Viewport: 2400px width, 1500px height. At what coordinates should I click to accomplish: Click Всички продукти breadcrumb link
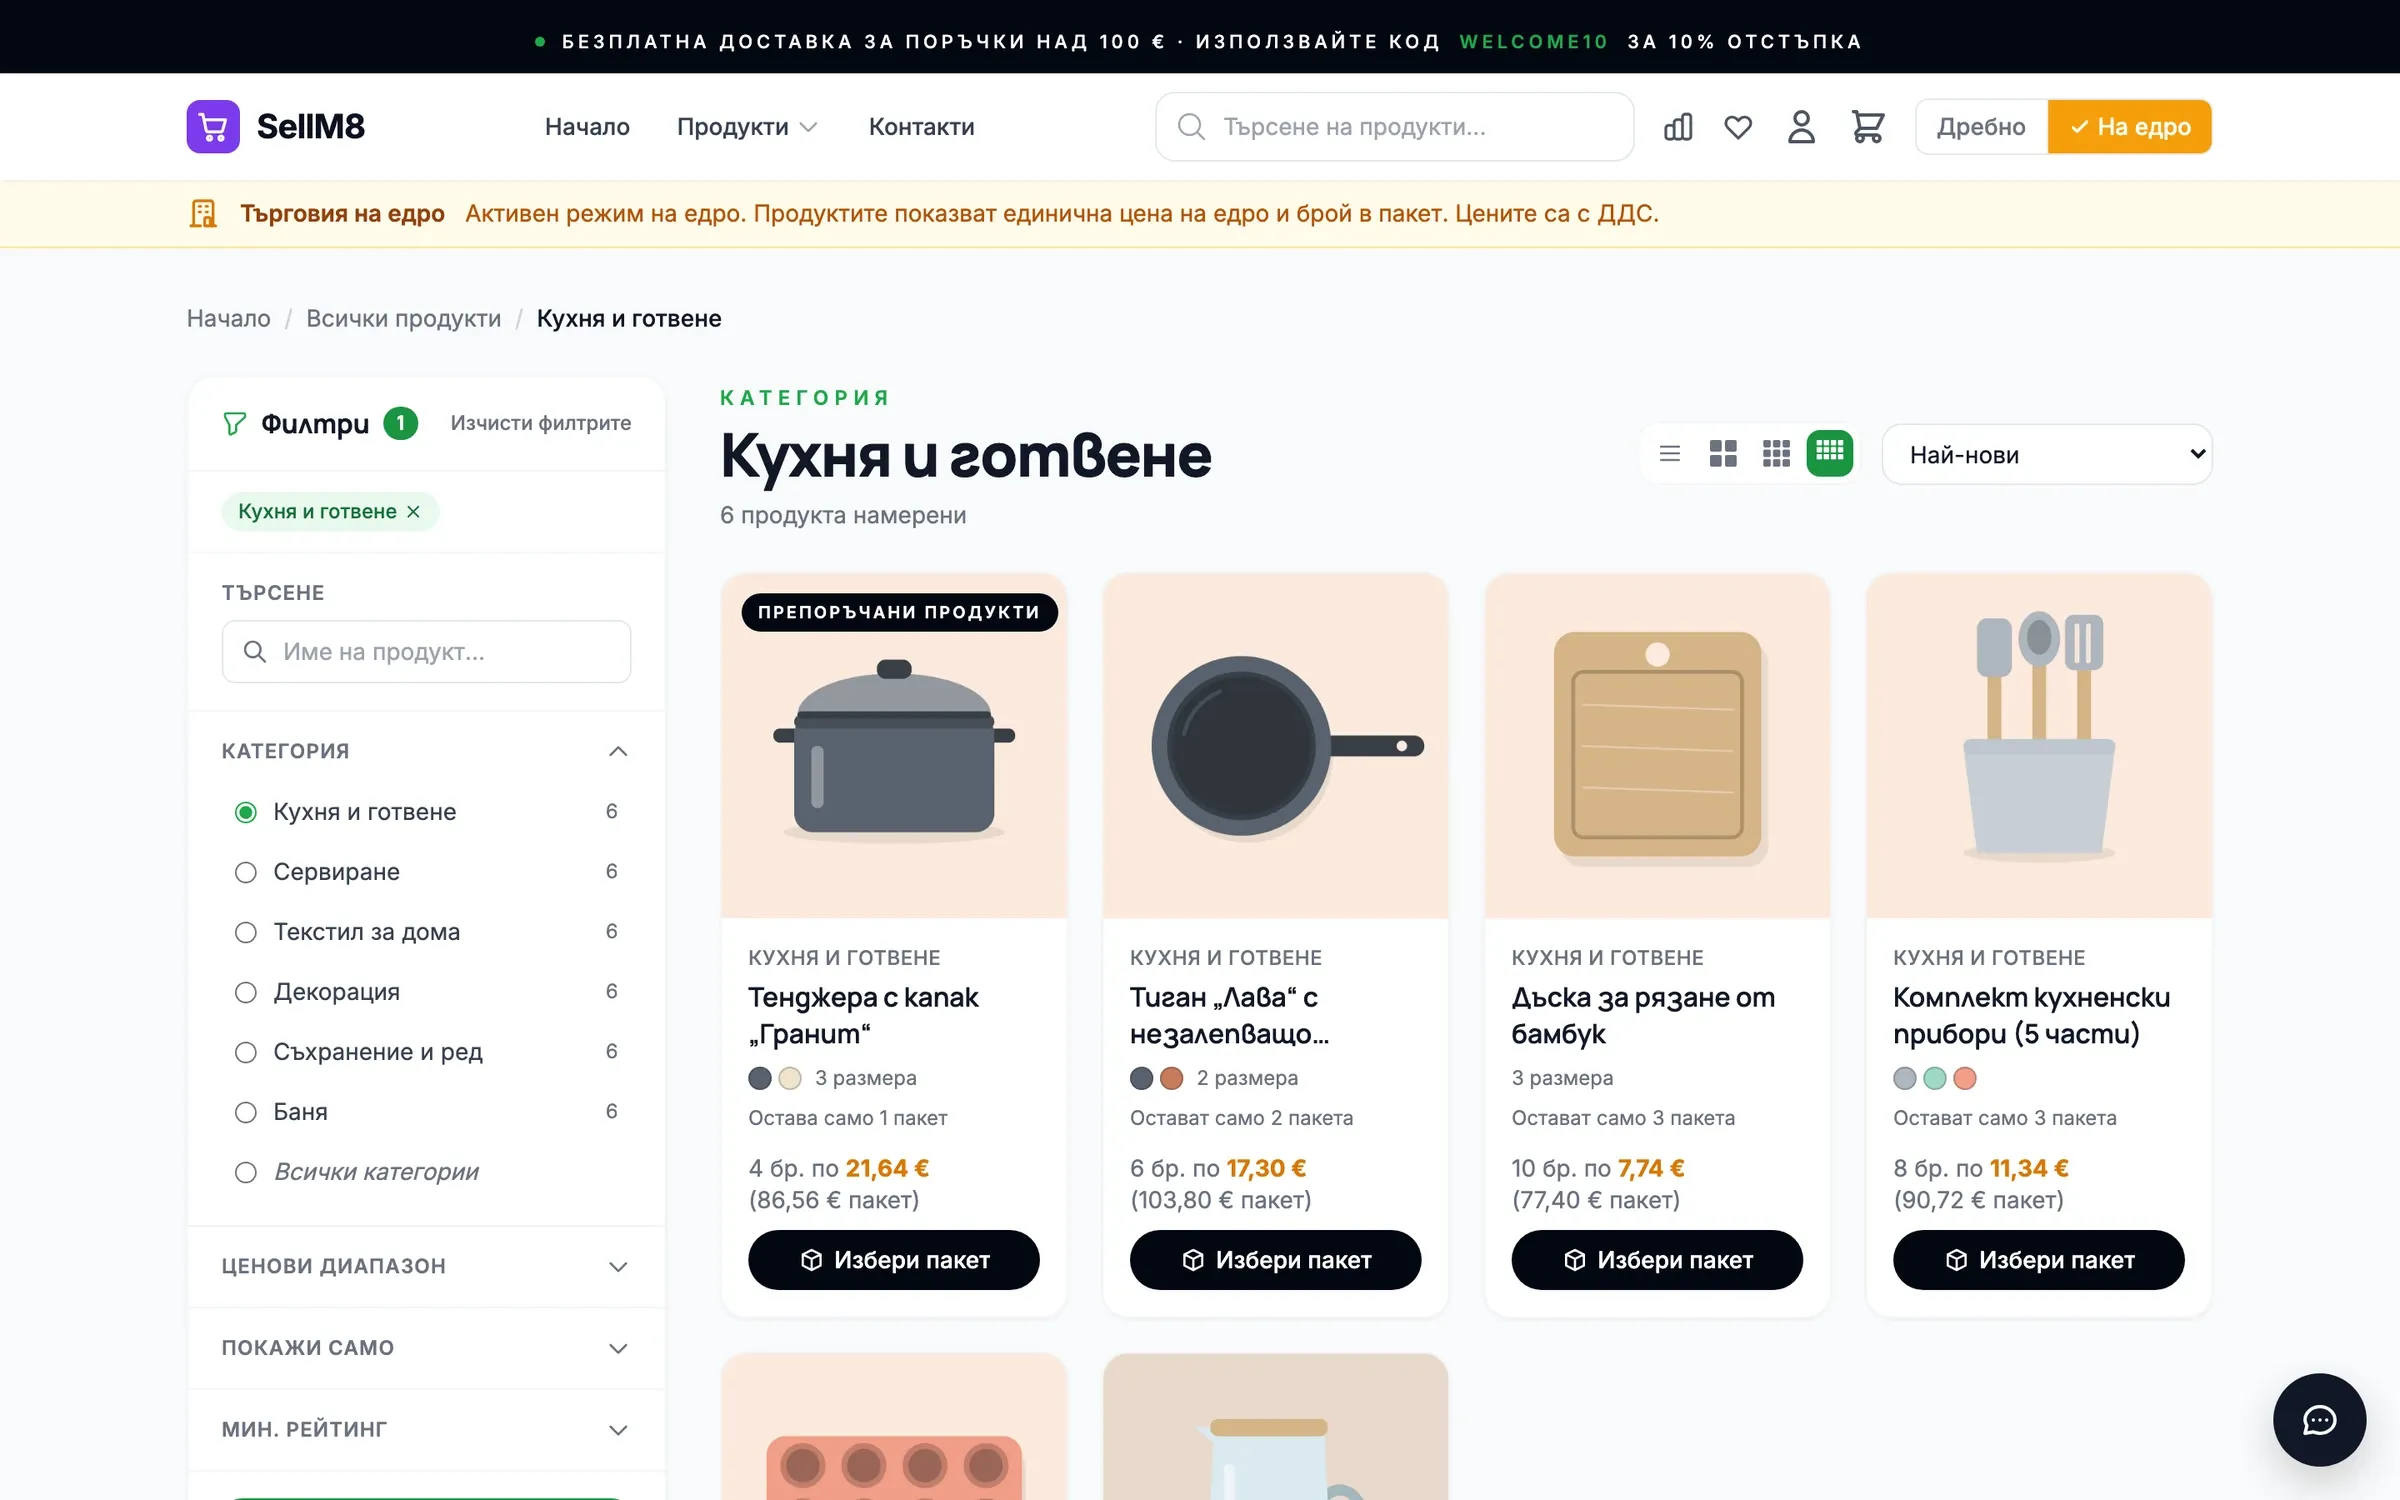click(x=403, y=318)
